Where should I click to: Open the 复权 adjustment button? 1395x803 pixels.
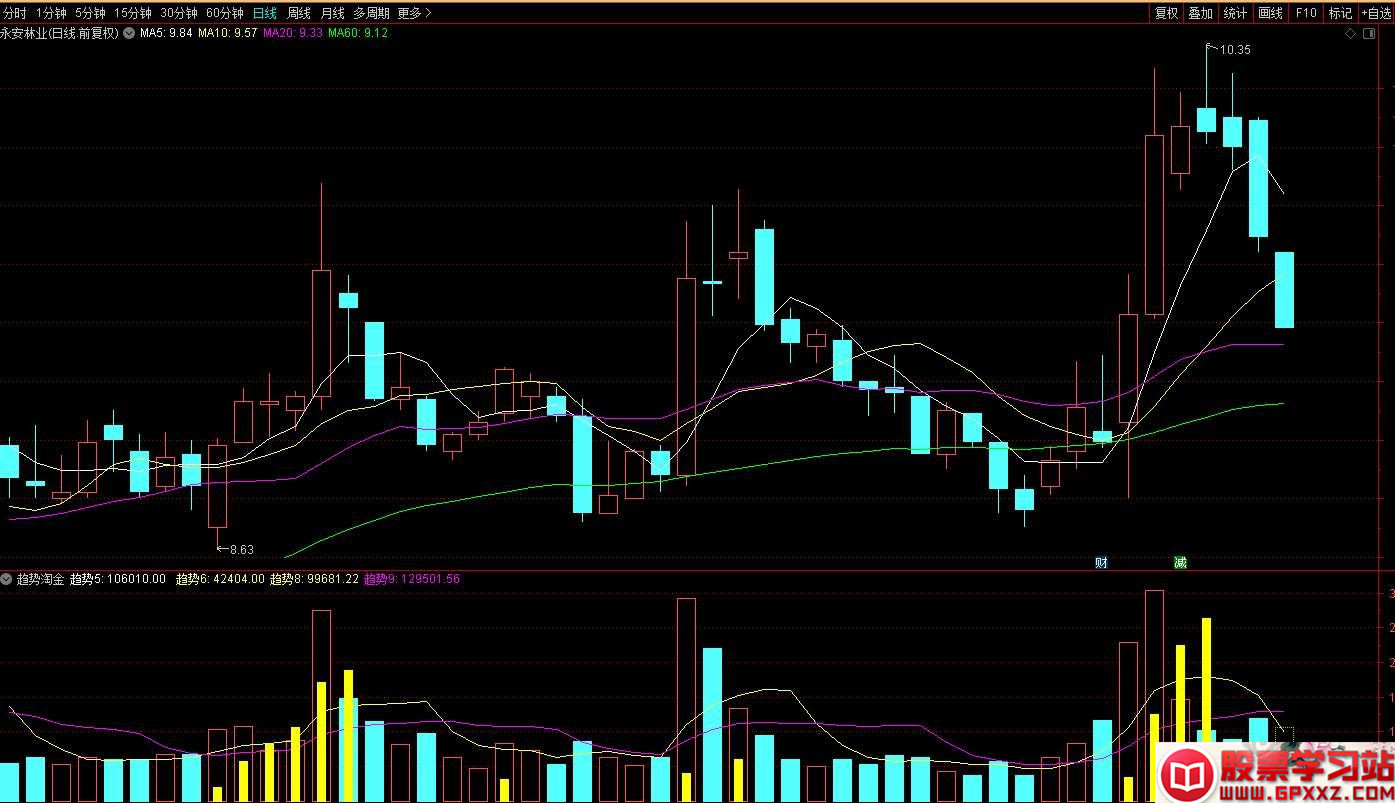click(1166, 13)
